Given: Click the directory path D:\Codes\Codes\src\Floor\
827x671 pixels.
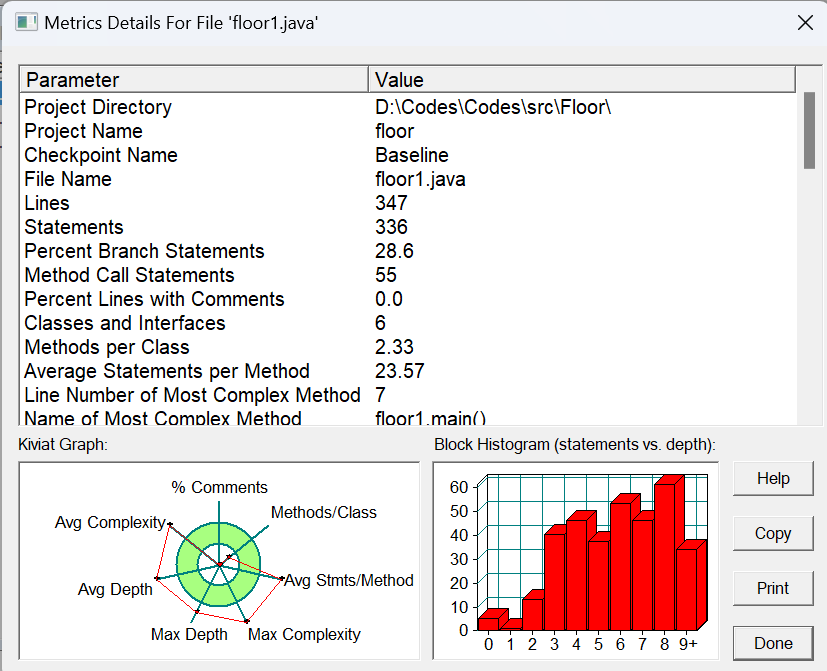Looking at the screenshot, I should point(493,107).
